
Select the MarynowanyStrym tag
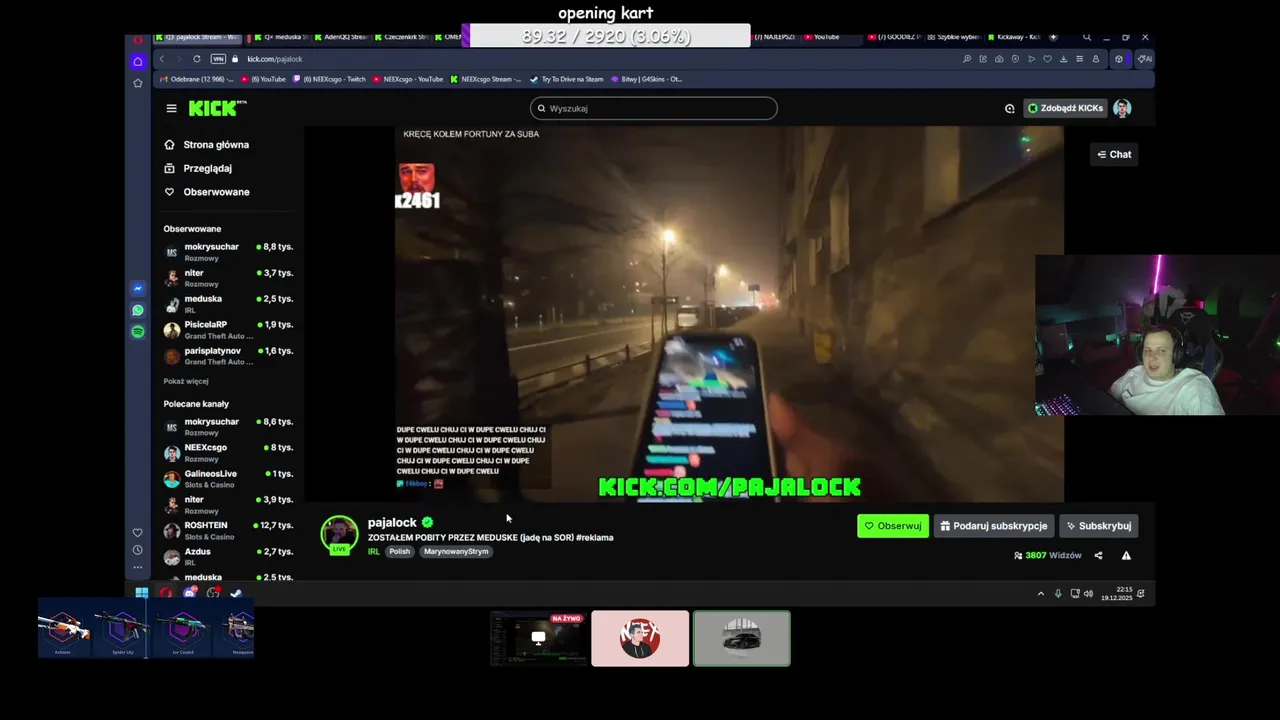456,551
